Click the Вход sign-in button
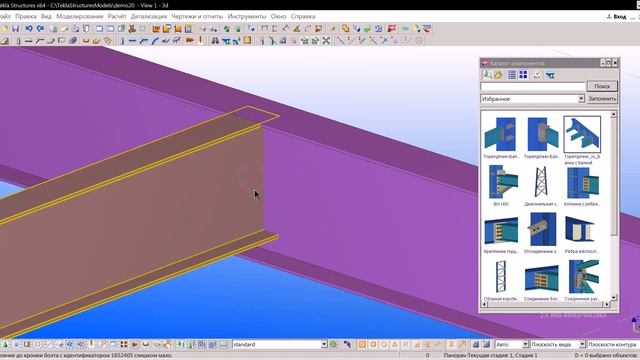 (x=616, y=16)
